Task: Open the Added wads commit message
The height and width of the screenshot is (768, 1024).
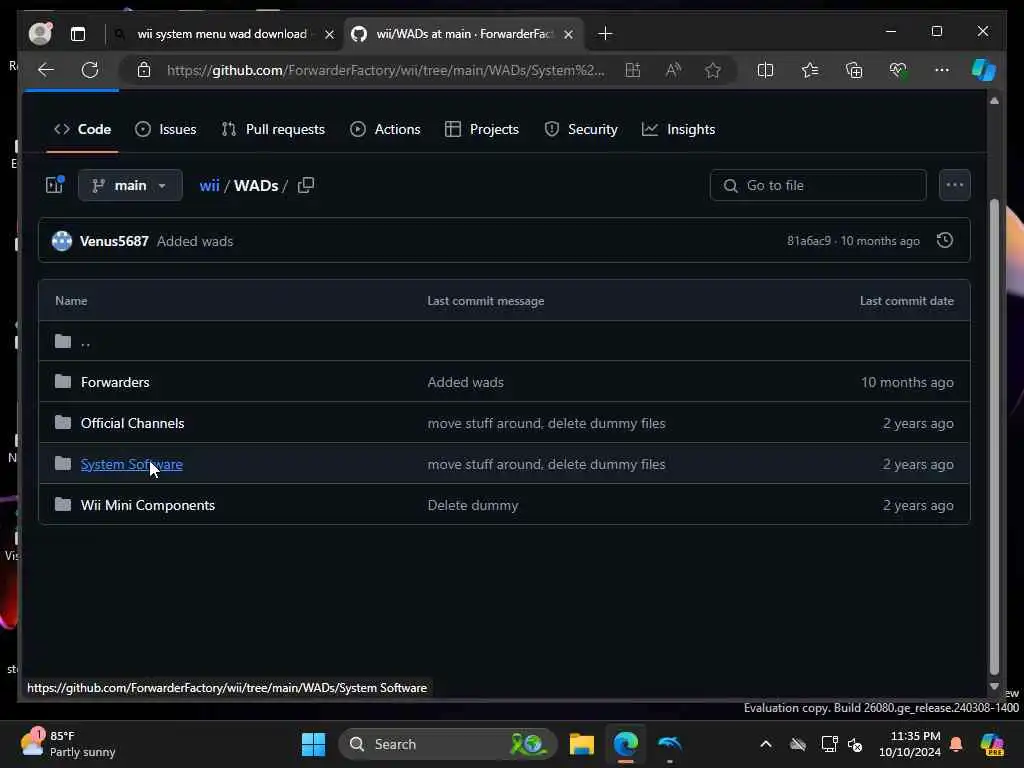Action: 195,241
